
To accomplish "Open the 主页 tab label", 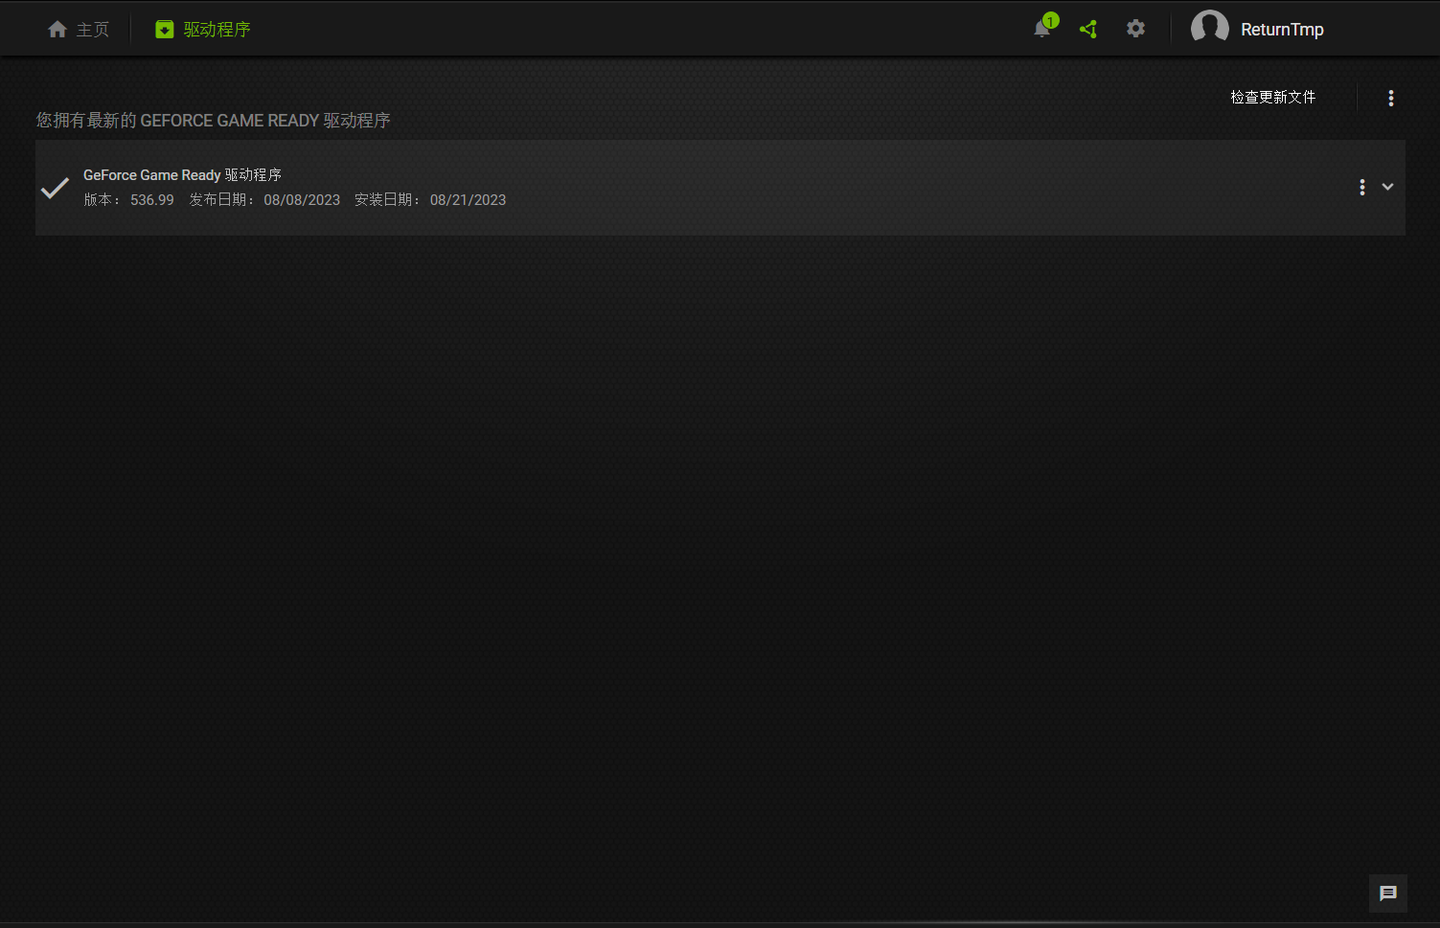I will coord(93,30).
